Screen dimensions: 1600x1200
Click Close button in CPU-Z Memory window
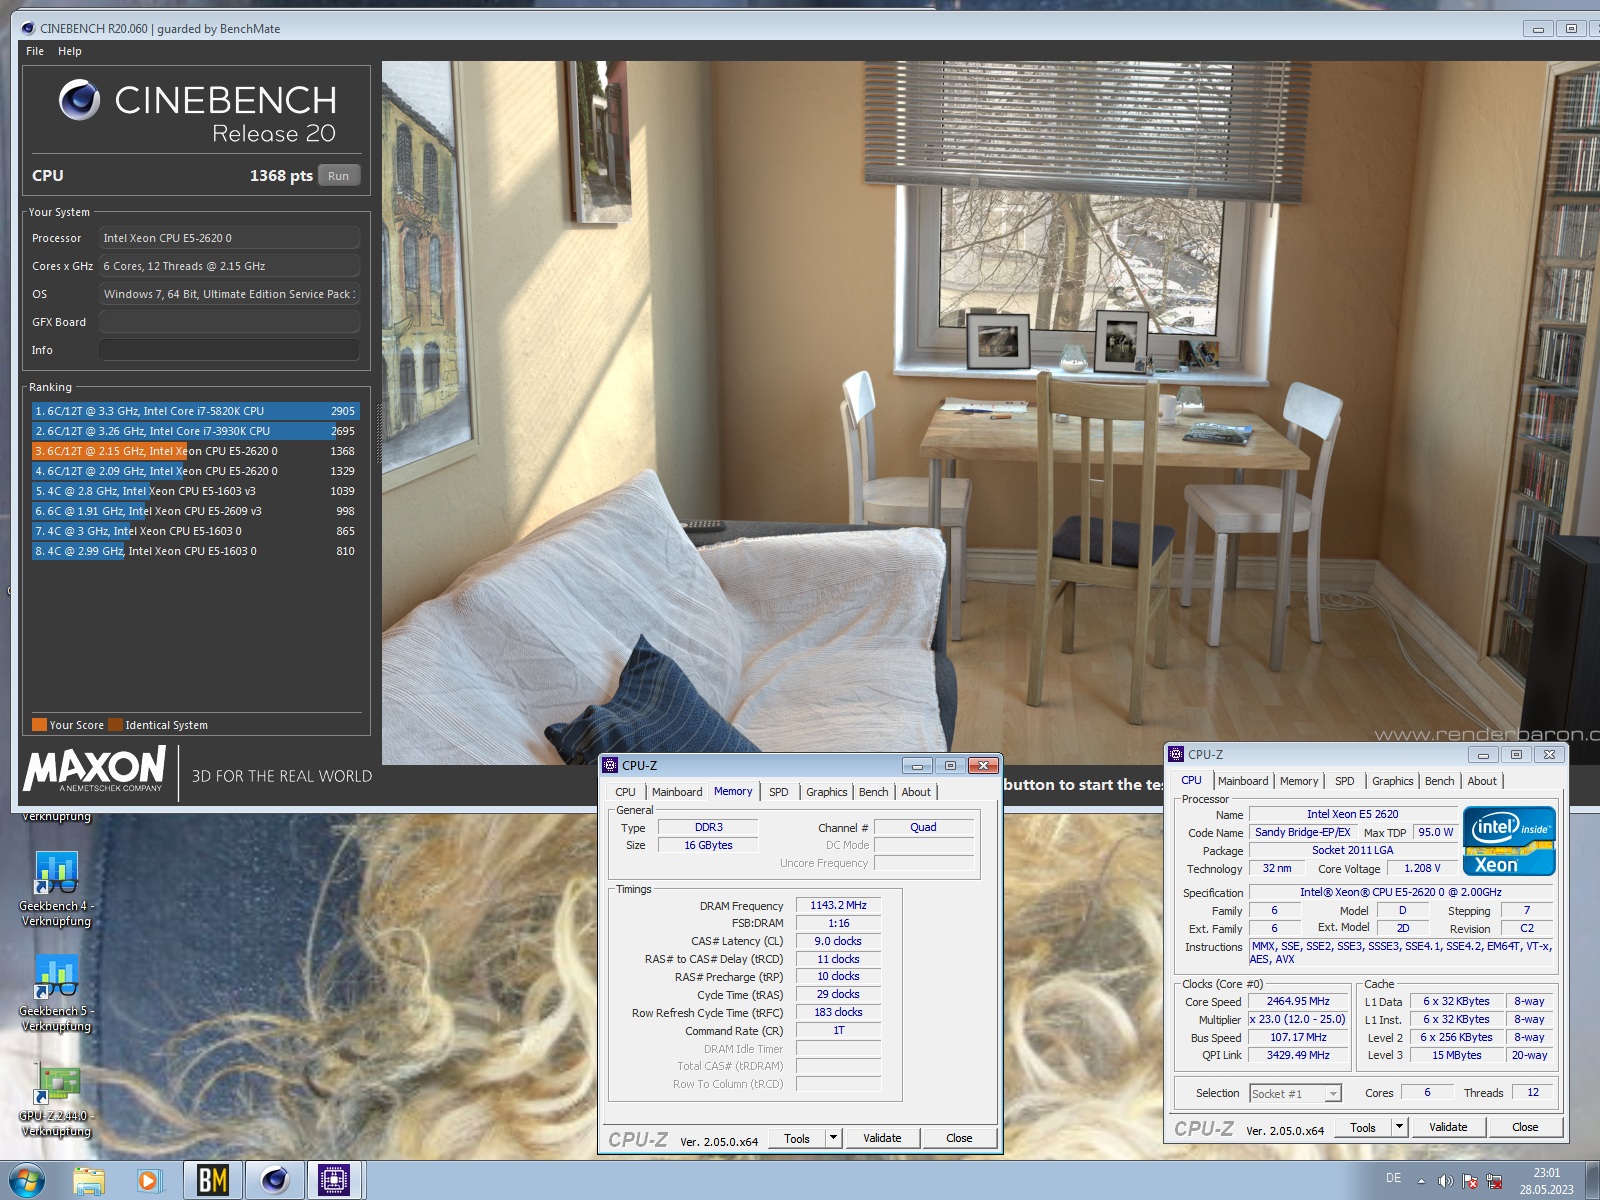pos(959,1138)
